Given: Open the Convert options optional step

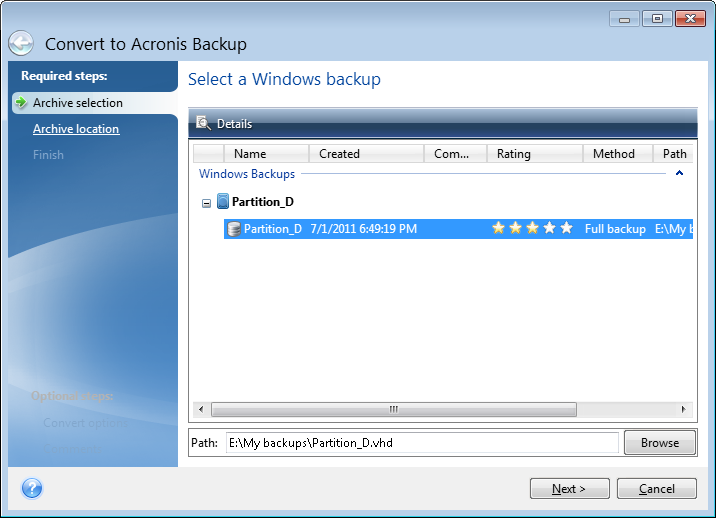Looking at the screenshot, I should pos(85,423).
